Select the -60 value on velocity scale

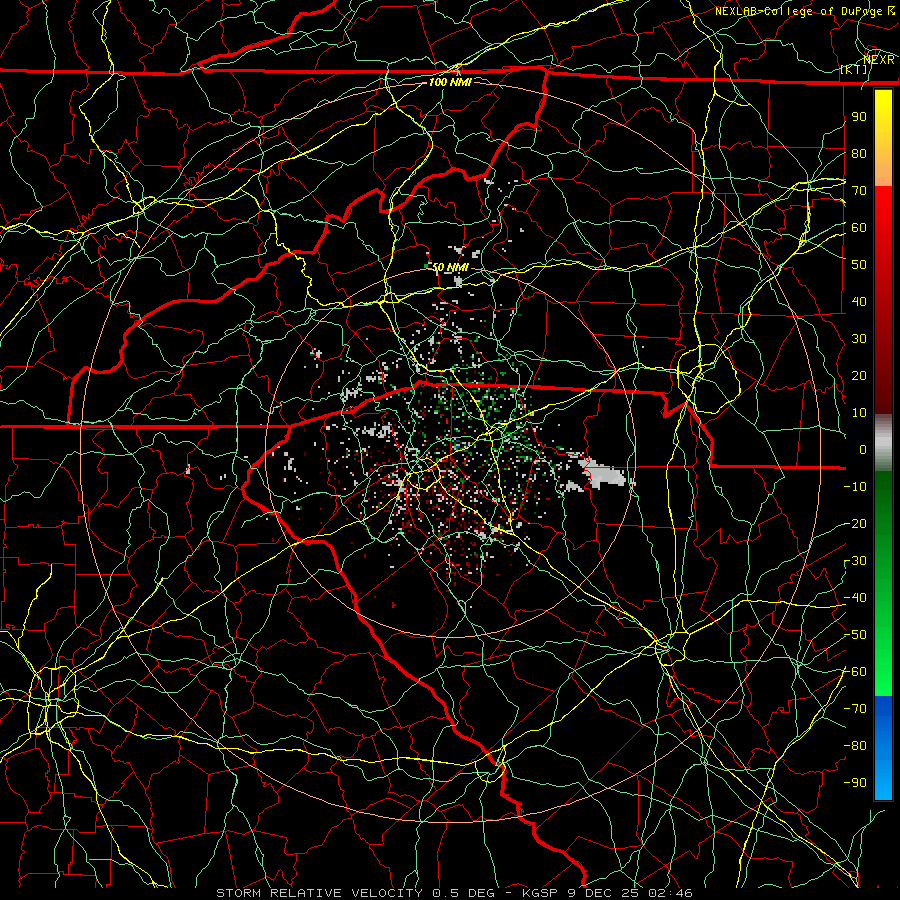855,672
